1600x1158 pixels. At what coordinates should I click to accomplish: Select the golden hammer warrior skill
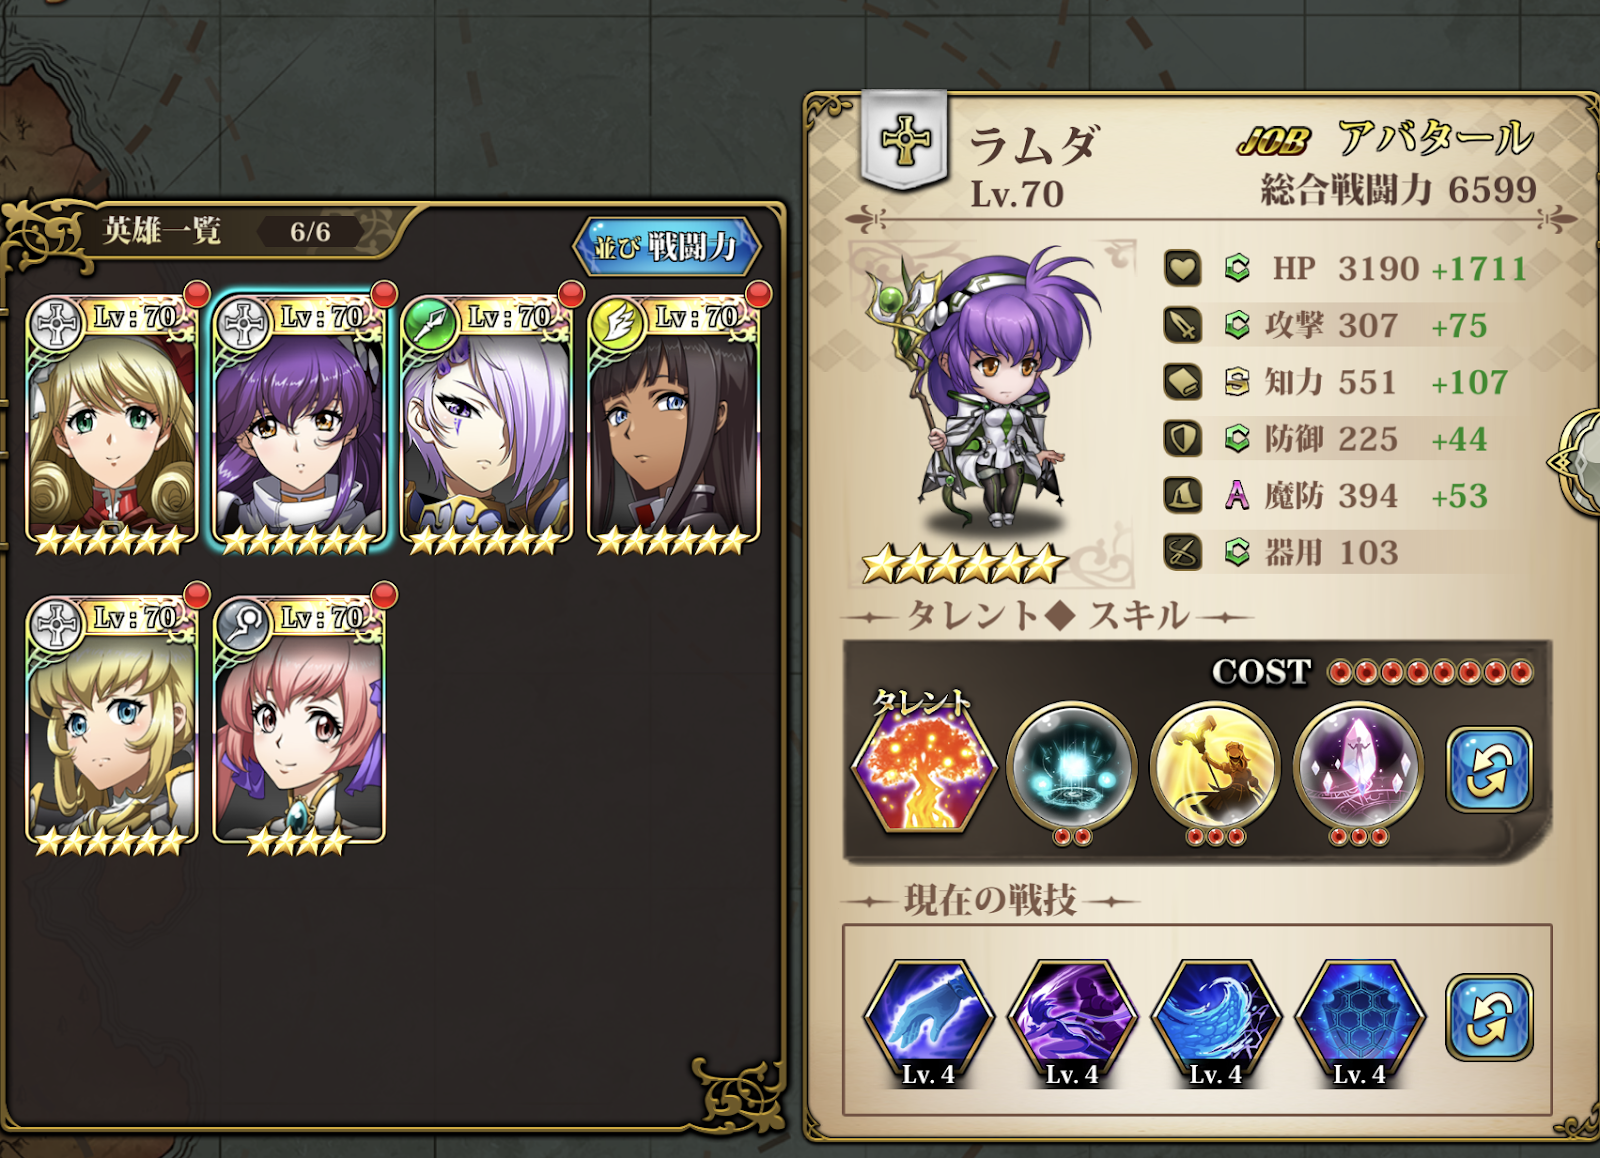tap(1215, 767)
